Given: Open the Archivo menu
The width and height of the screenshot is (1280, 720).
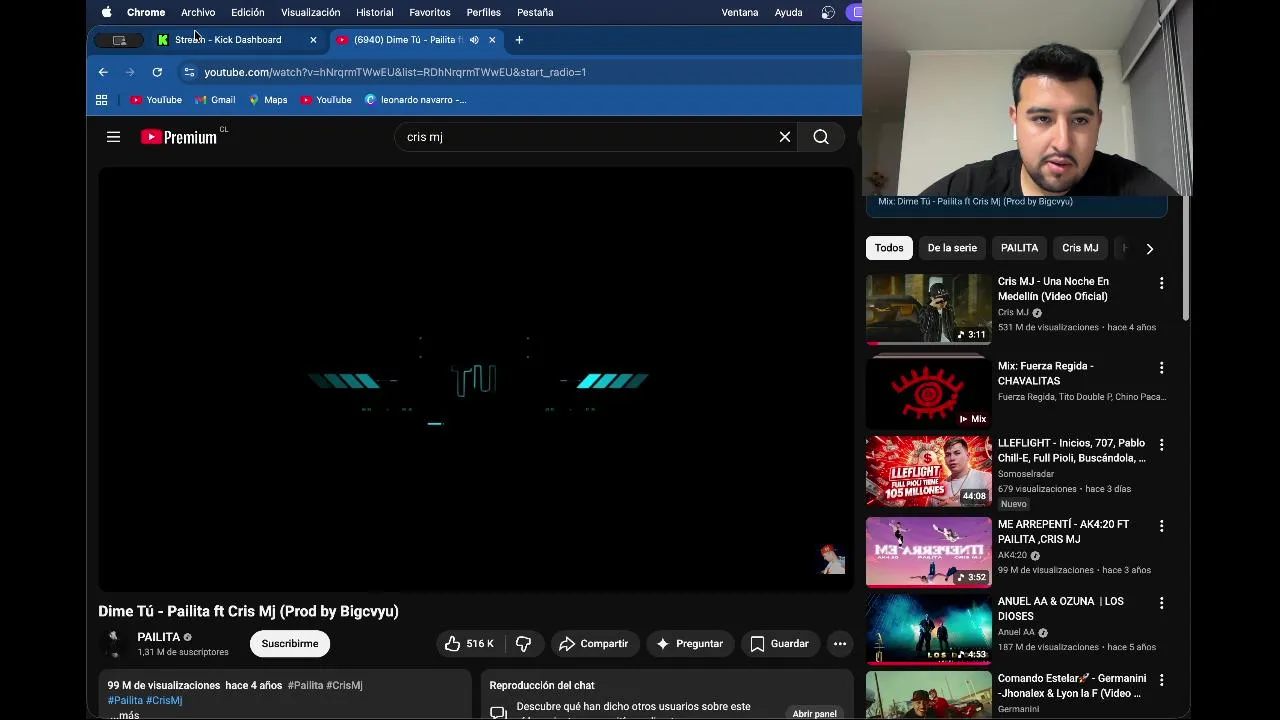Looking at the screenshot, I should coord(198,12).
